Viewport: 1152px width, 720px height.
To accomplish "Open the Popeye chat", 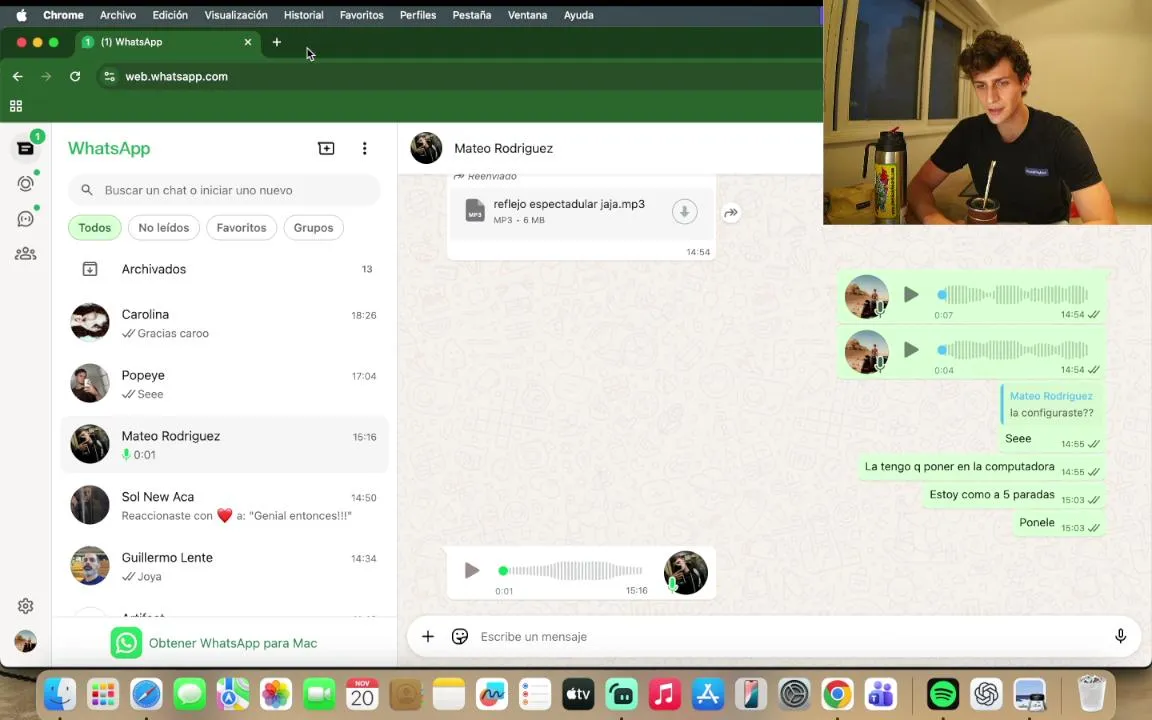I will 225,384.
